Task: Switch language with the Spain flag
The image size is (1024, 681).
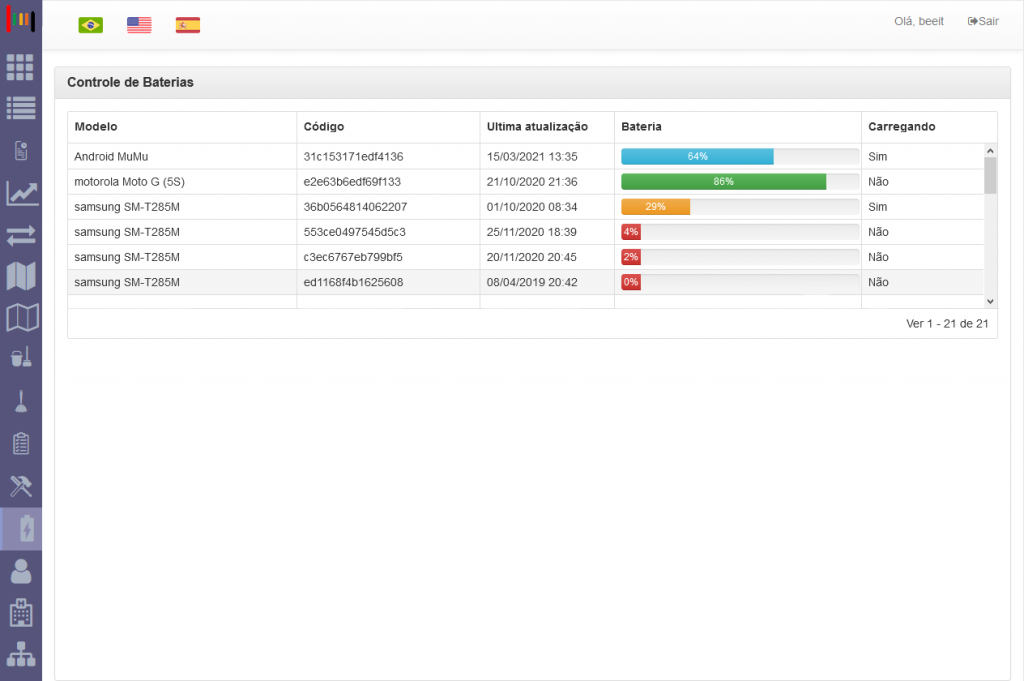Action: [x=188, y=25]
